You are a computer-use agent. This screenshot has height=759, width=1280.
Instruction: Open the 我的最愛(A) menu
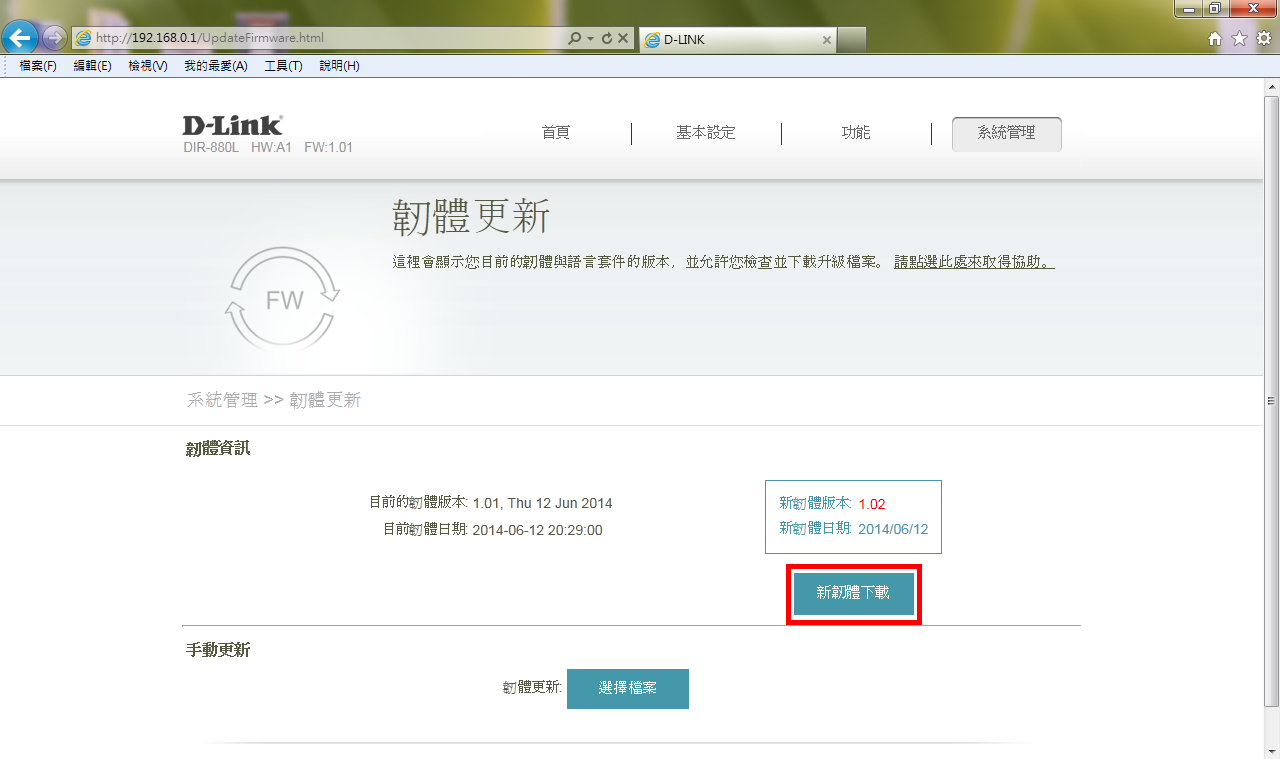215,66
